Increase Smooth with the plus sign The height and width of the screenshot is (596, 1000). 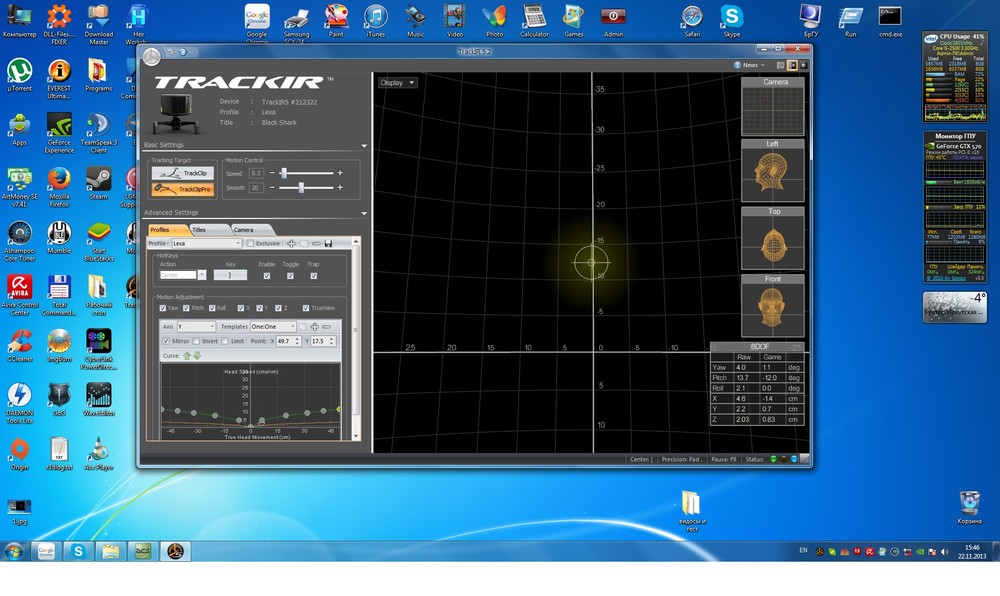pyautogui.click(x=340, y=187)
